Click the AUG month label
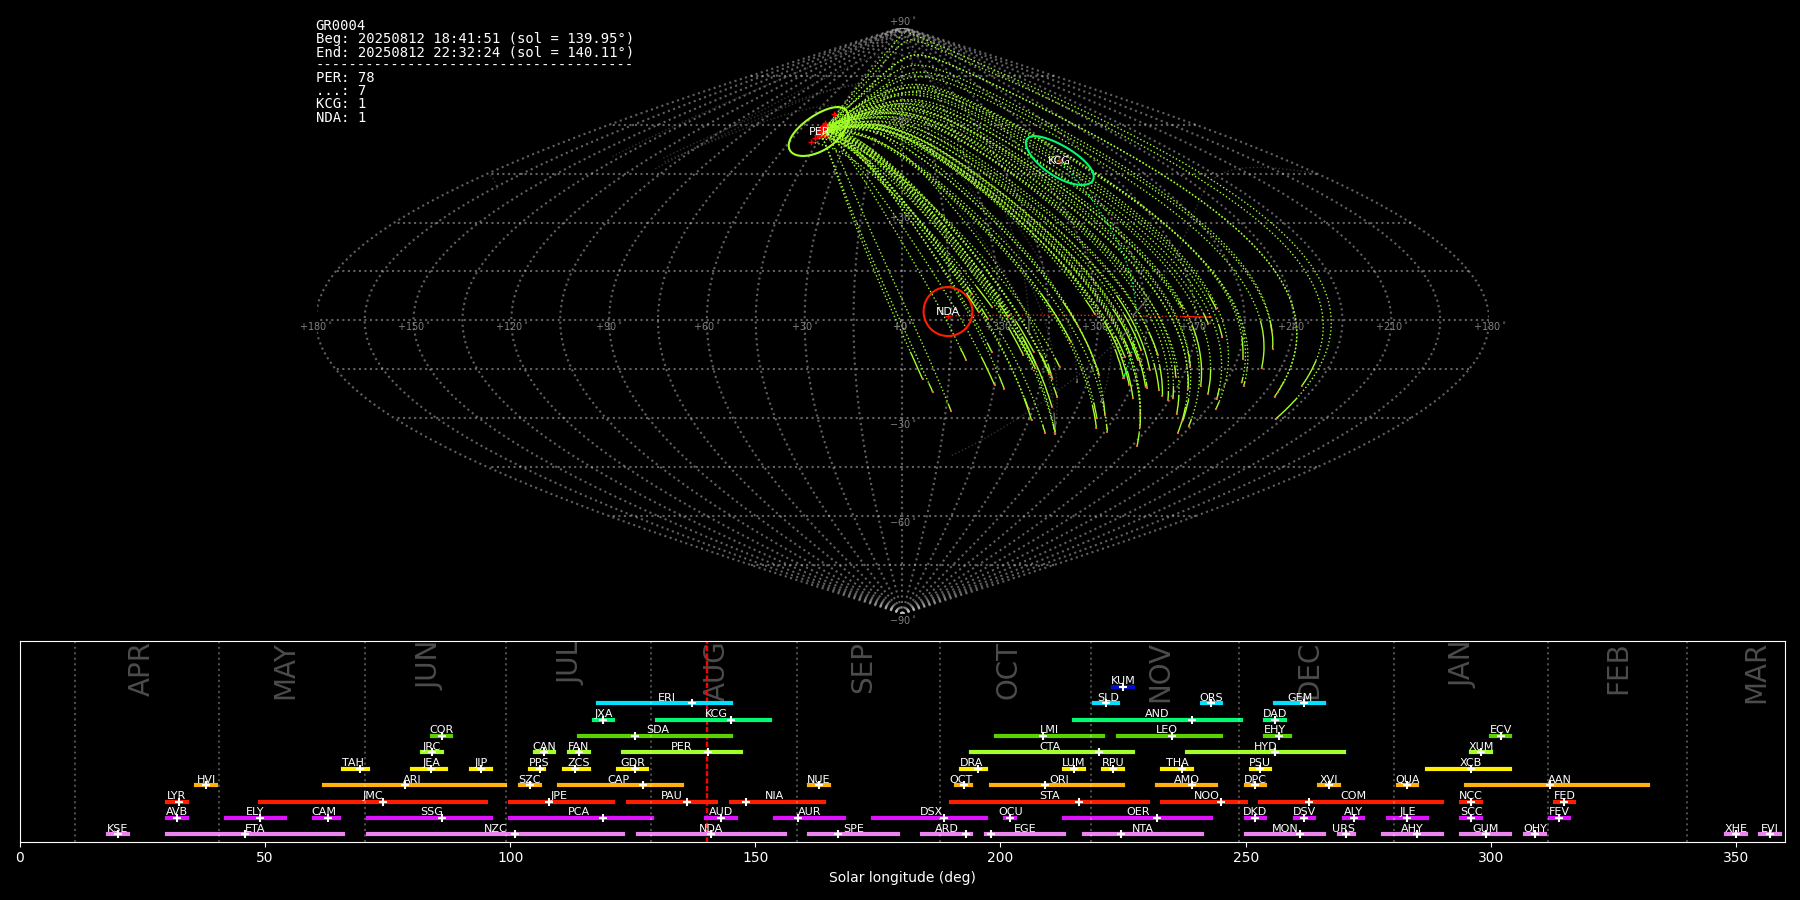Screen dimensions: 1800x900 715,671
